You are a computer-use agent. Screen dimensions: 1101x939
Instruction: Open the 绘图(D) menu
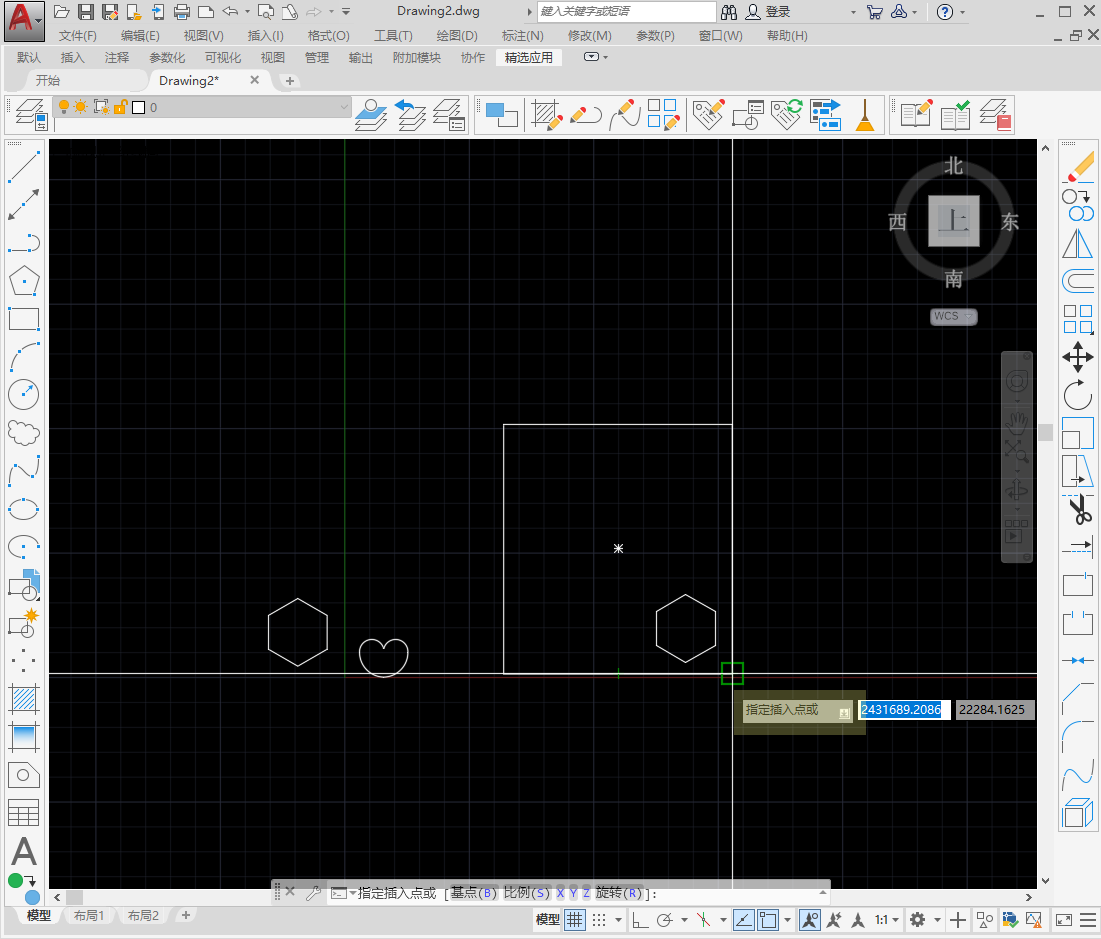coord(457,36)
